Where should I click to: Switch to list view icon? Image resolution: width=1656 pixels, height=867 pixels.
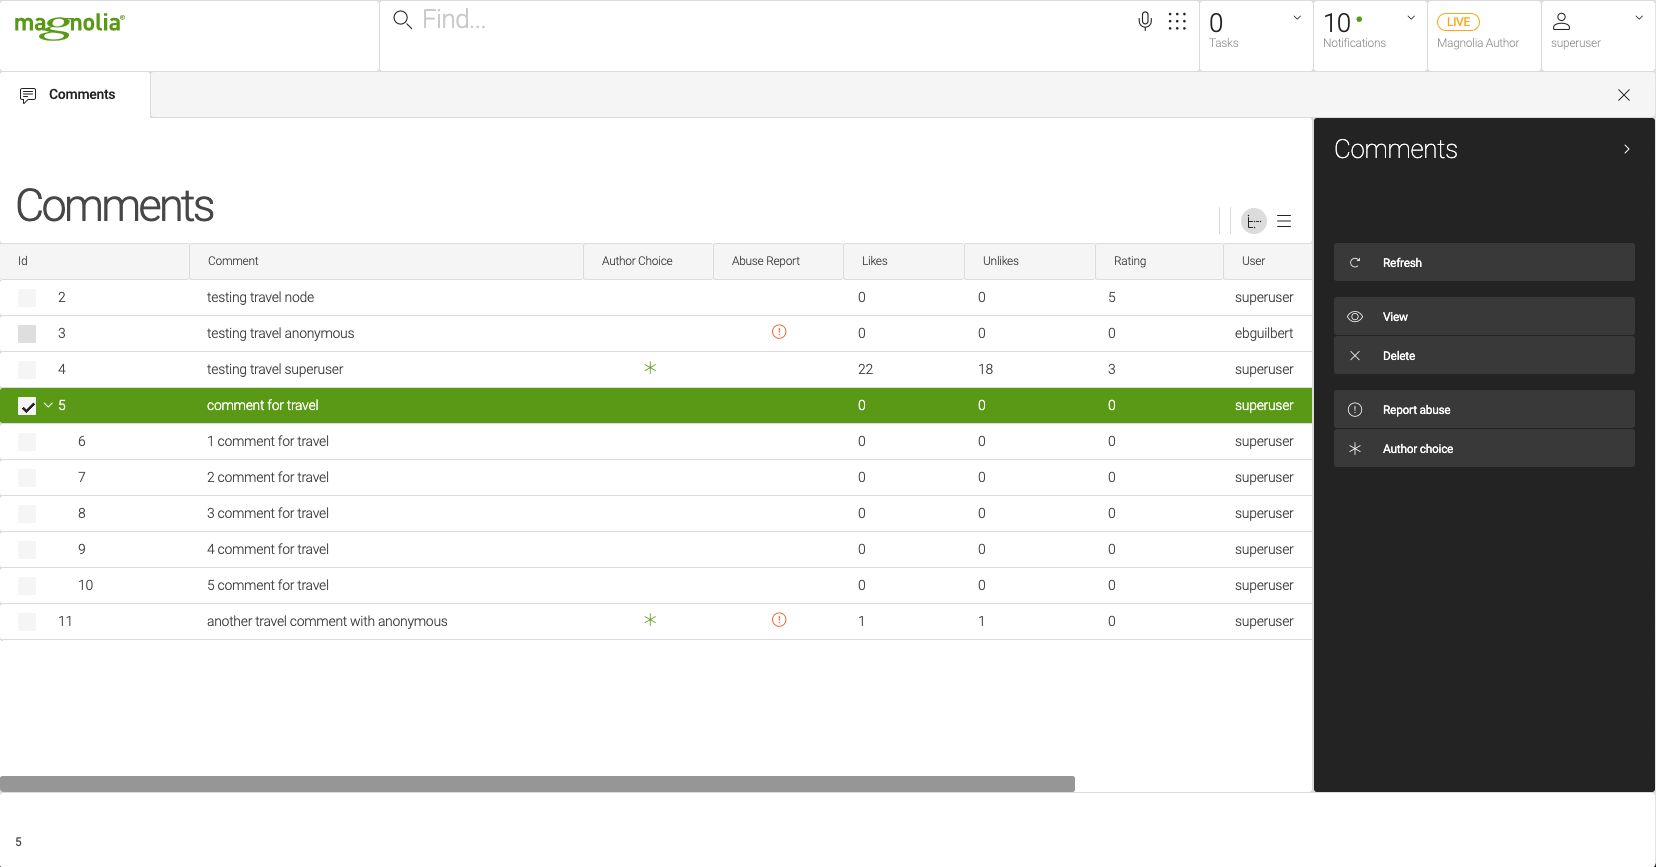(1284, 221)
